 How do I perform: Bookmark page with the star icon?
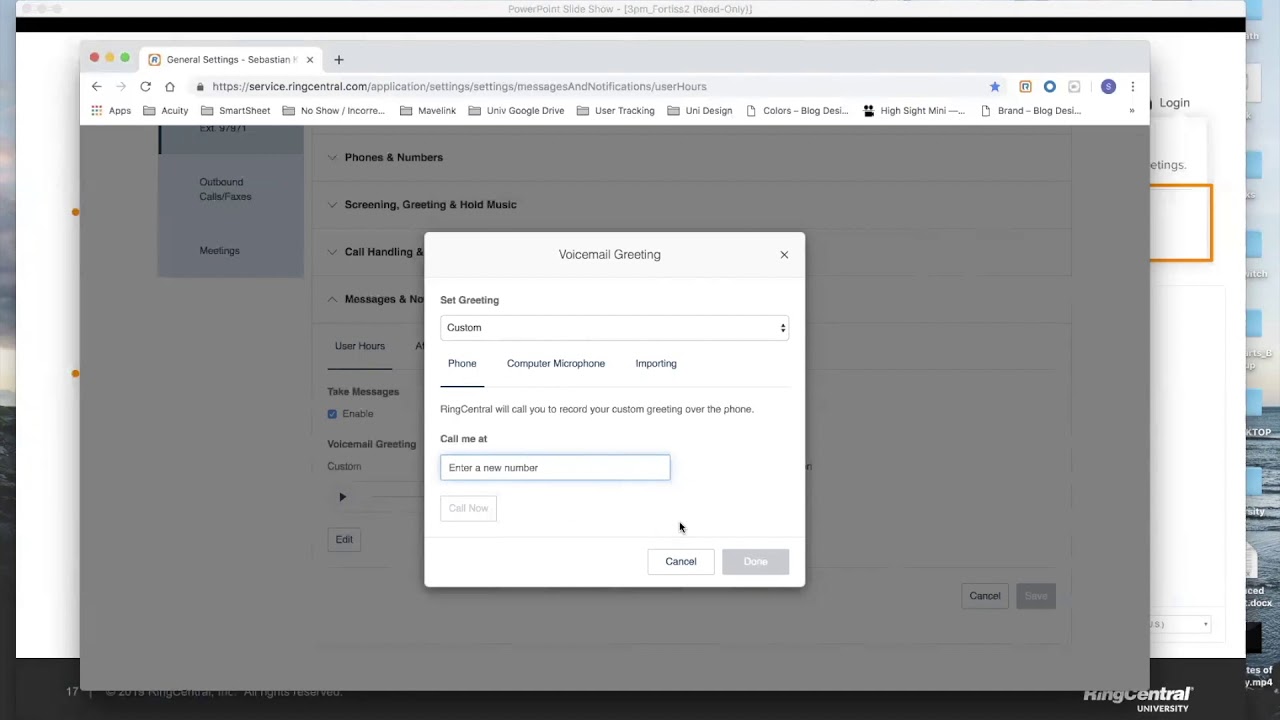(x=994, y=87)
